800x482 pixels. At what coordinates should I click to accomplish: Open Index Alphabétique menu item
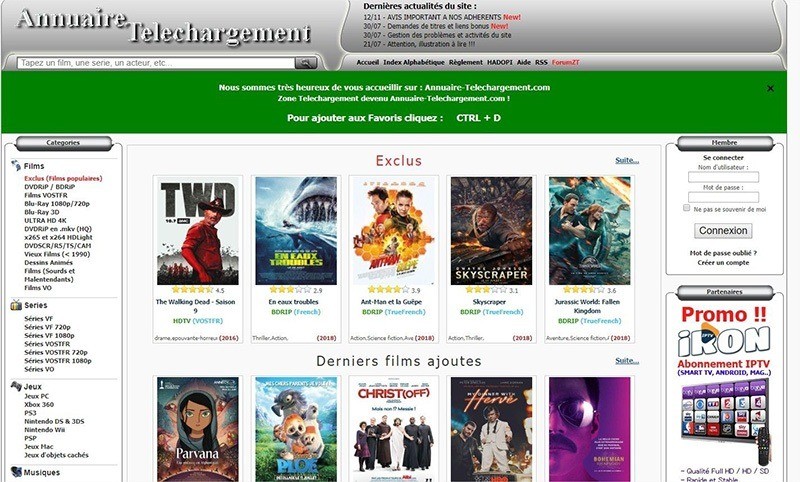[x=414, y=62]
